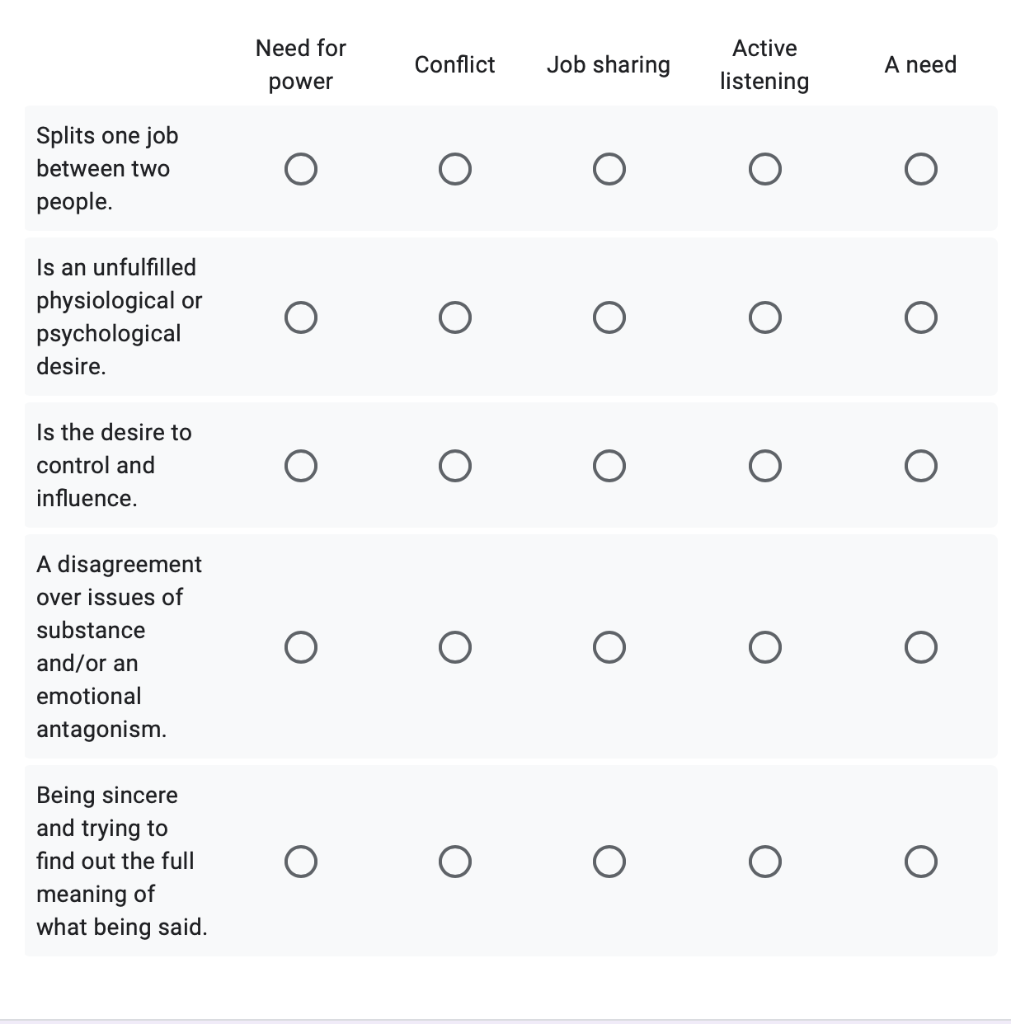1011x1024 pixels.
Task: Pick Job sharing for 'A disagreement over issues' row
Action: (609, 647)
